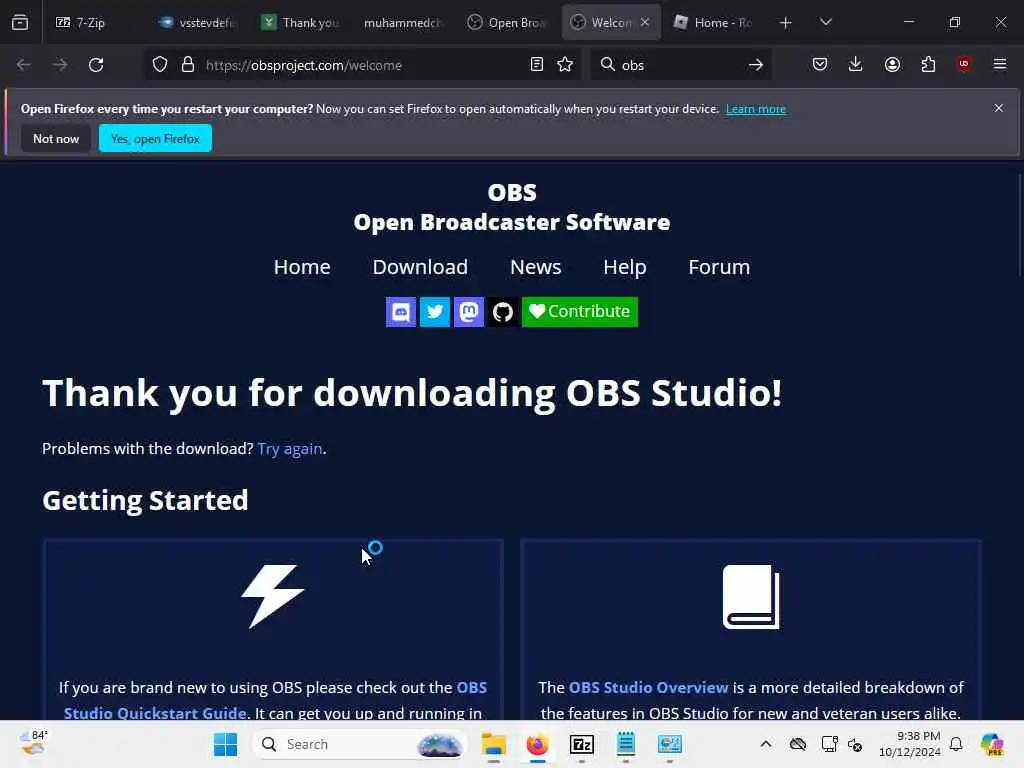Switch to the muhammedch tab
Viewport: 1024px width, 768px height.
click(x=402, y=22)
